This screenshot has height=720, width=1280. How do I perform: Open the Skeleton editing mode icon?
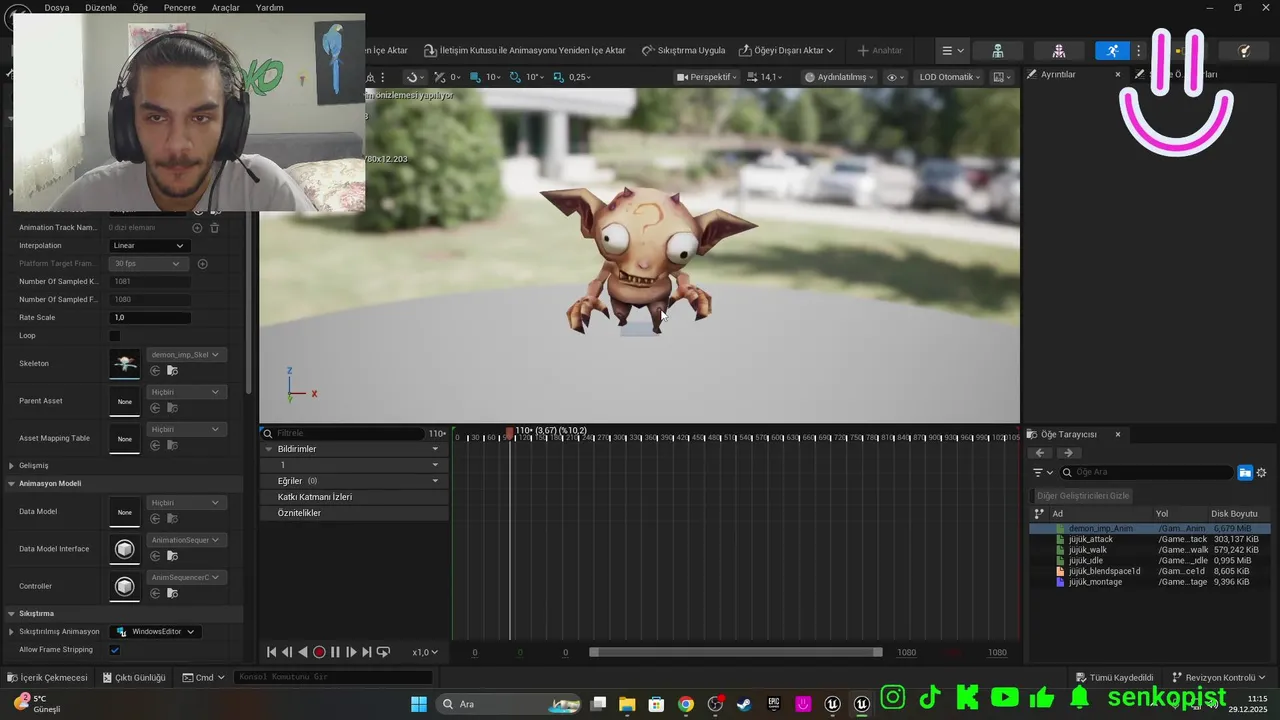point(998,50)
